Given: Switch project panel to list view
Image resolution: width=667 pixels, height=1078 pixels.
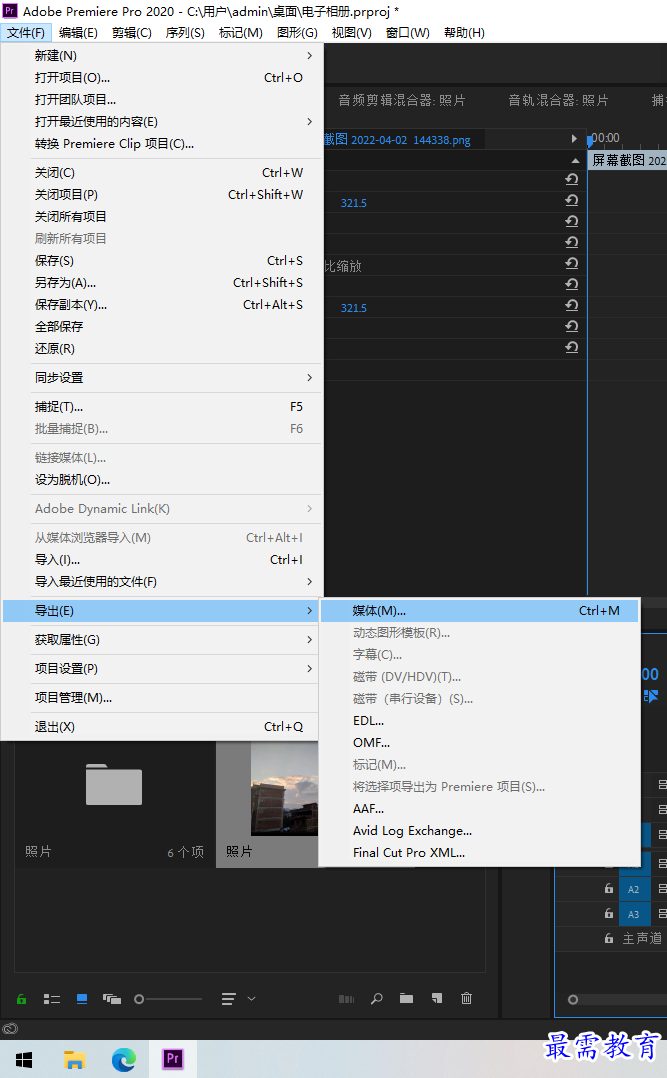Looking at the screenshot, I should click(52, 999).
